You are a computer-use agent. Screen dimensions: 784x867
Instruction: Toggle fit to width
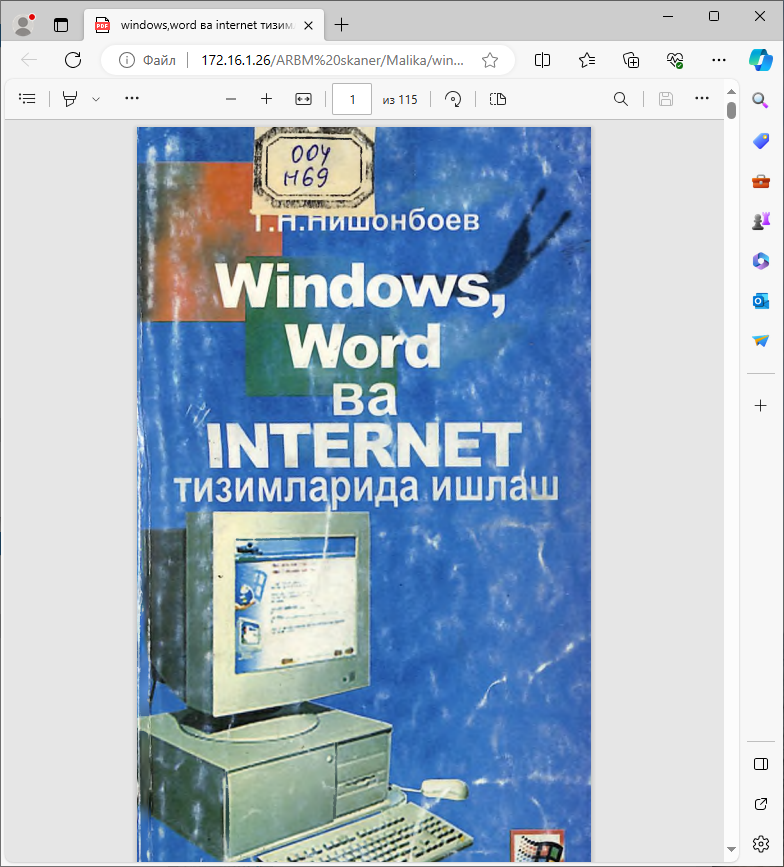coord(304,99)
